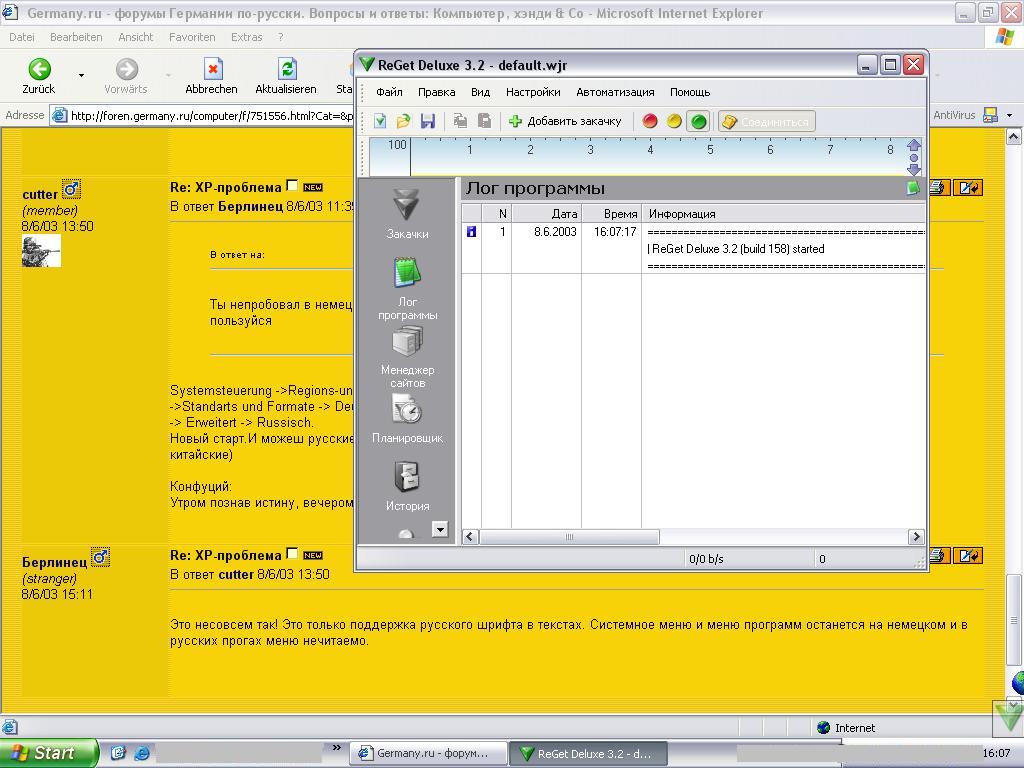Viewport: 1024px width, 768px height.
Task: Open the Bearbeiten menu in Internet Explorer
Action: pyautogui.click(x=76, y=37)
